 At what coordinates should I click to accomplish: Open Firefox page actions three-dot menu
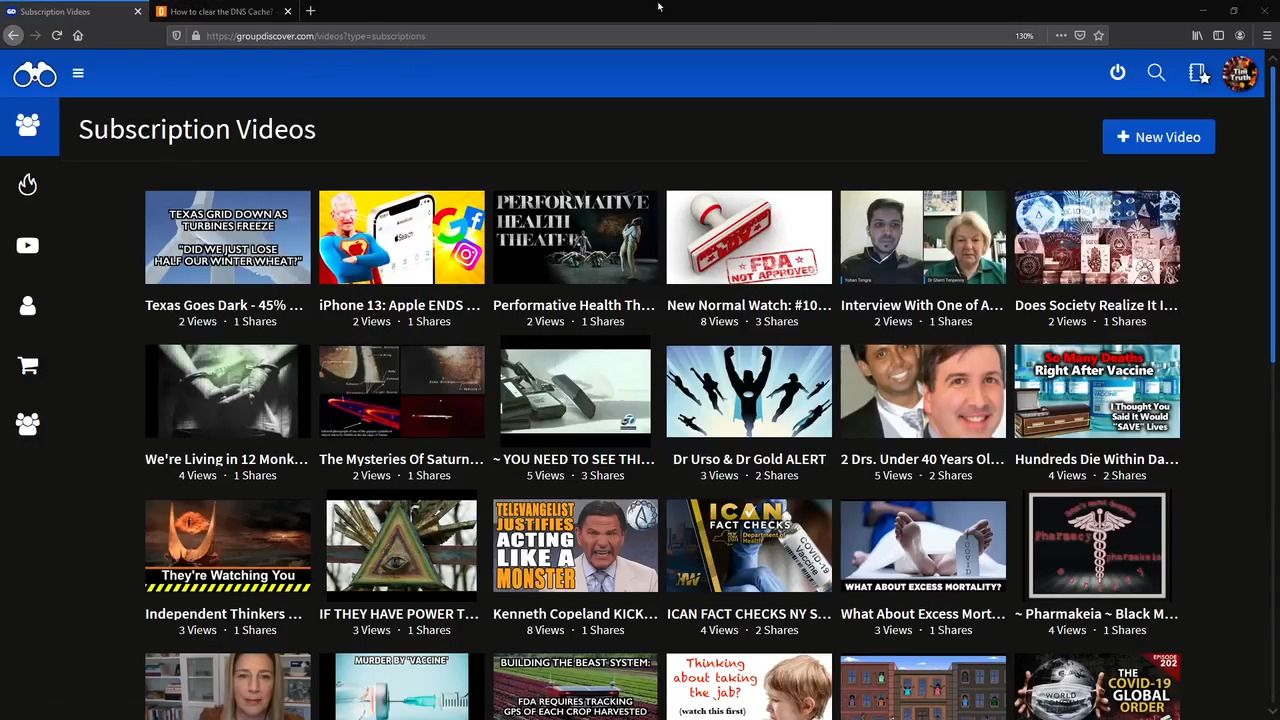tap(1061, 36)
